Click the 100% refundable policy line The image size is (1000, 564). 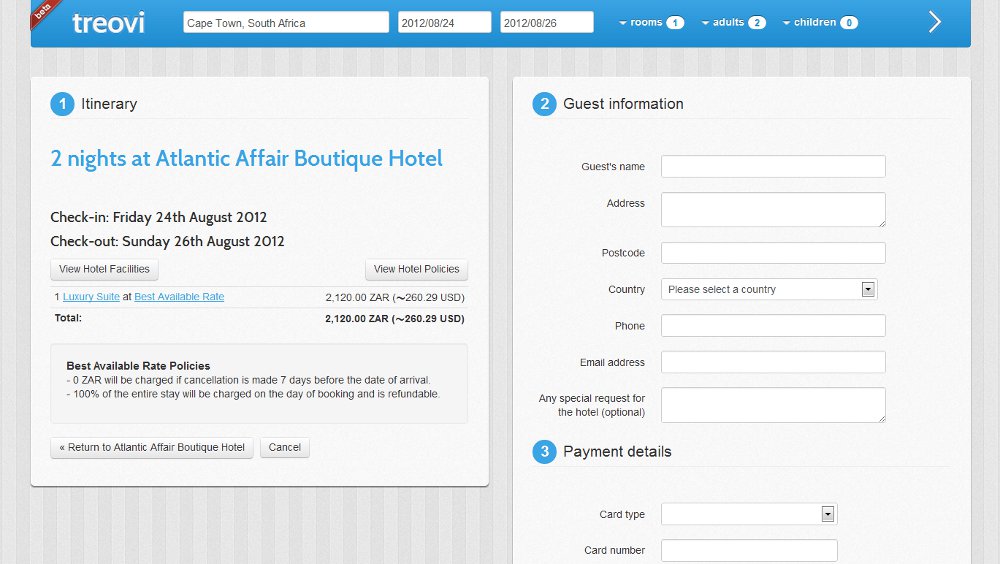tap(253, 394)
